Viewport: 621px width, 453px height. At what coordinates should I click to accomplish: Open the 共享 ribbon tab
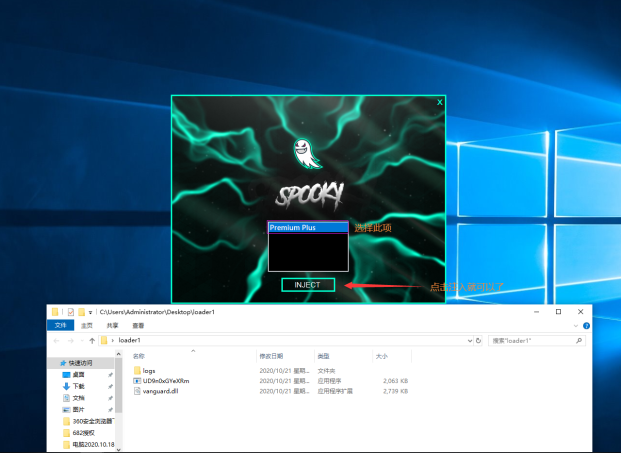[112, 325]
